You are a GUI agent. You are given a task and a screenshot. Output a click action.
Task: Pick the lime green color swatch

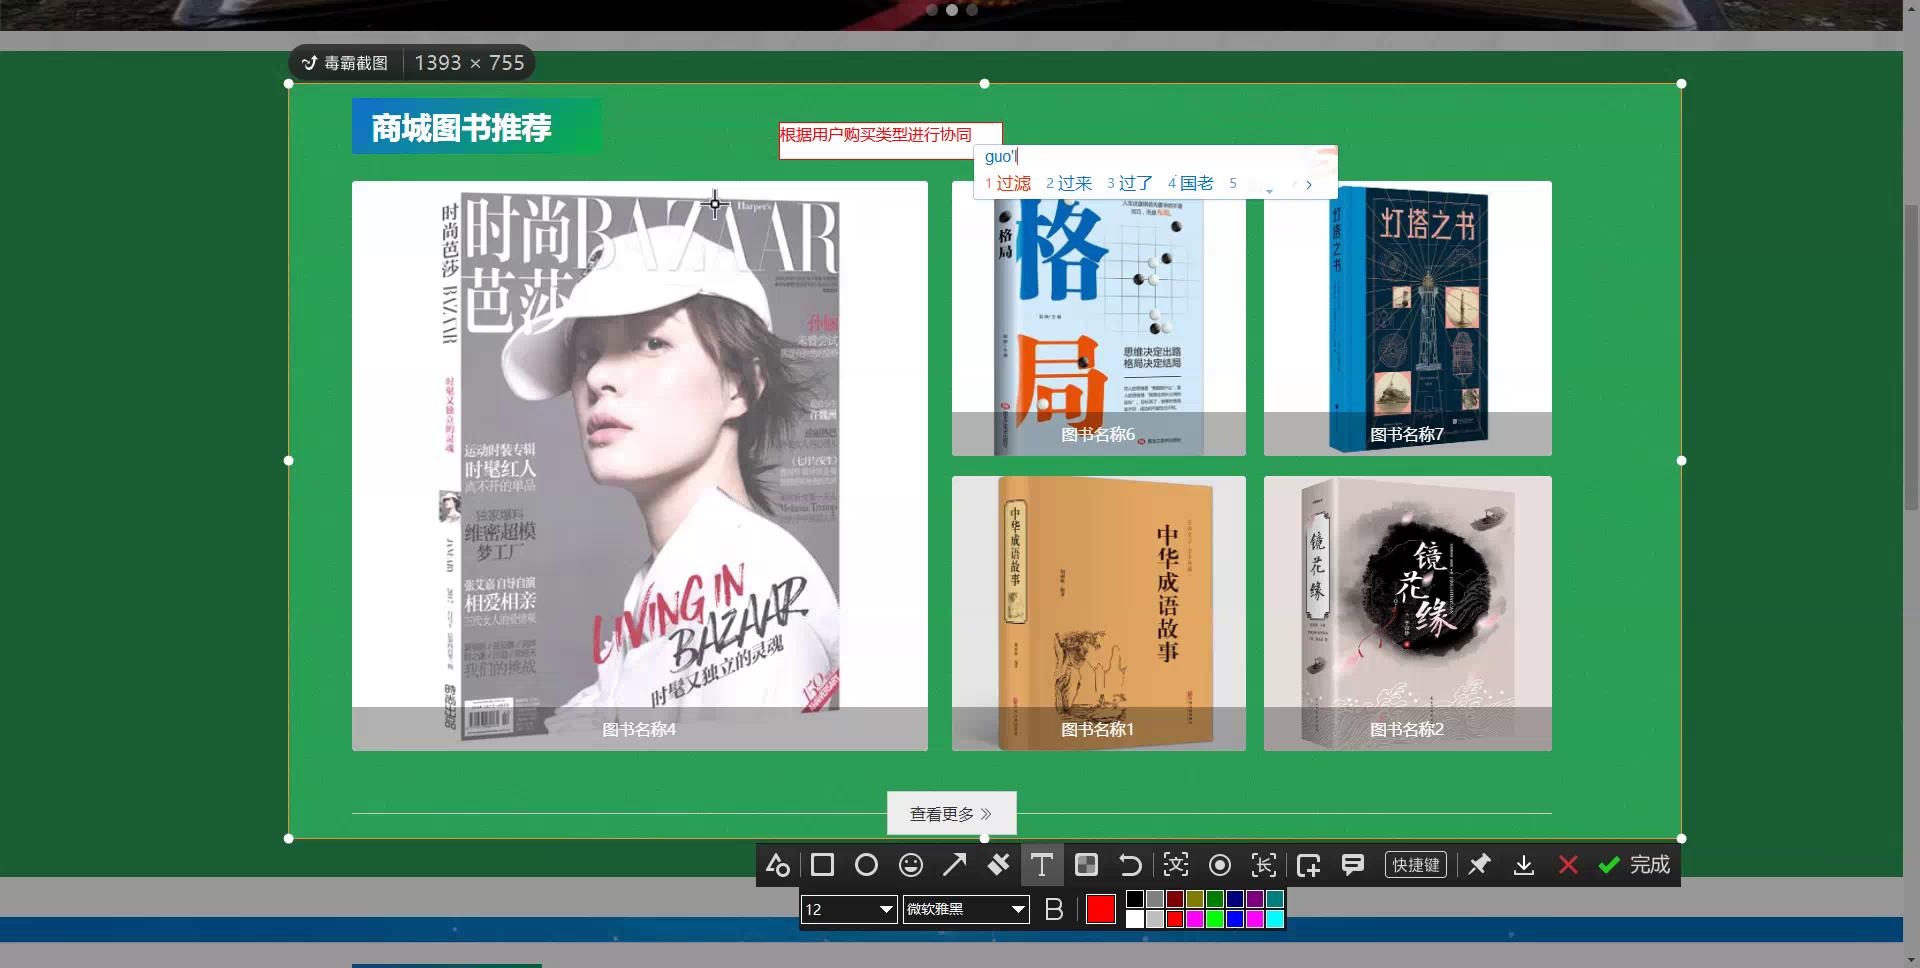1214,919
